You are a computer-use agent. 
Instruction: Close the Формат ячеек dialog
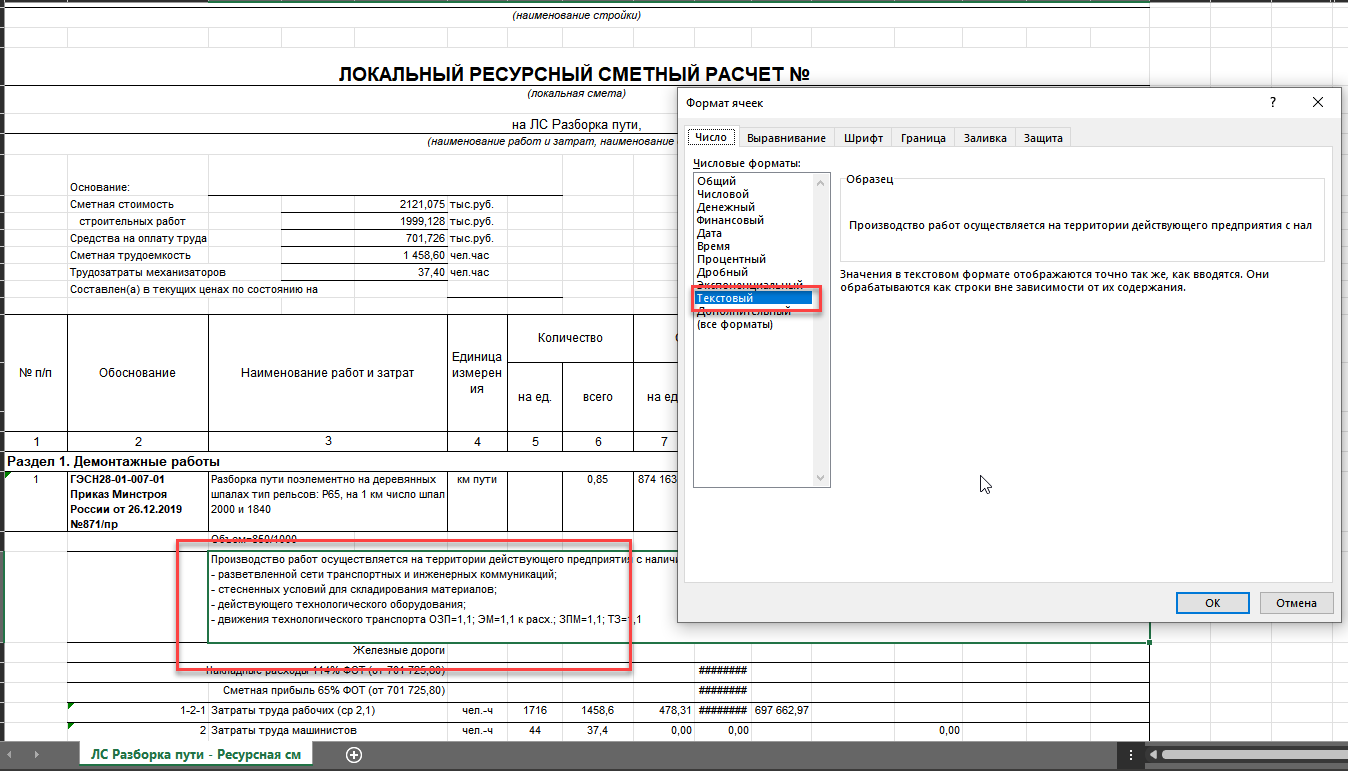1318,103
